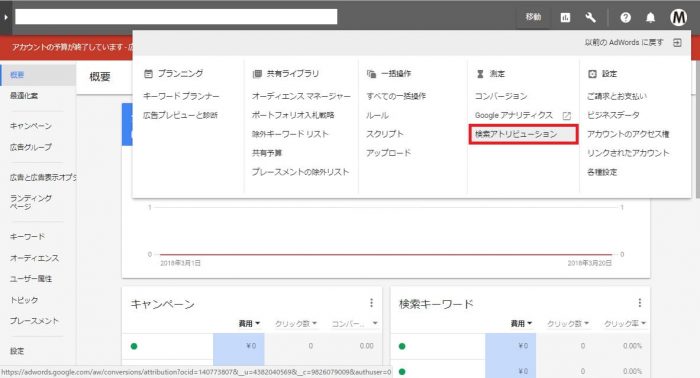Open ユーザー属性 in left navigation
700x378 pixels.
coord(31,278)
